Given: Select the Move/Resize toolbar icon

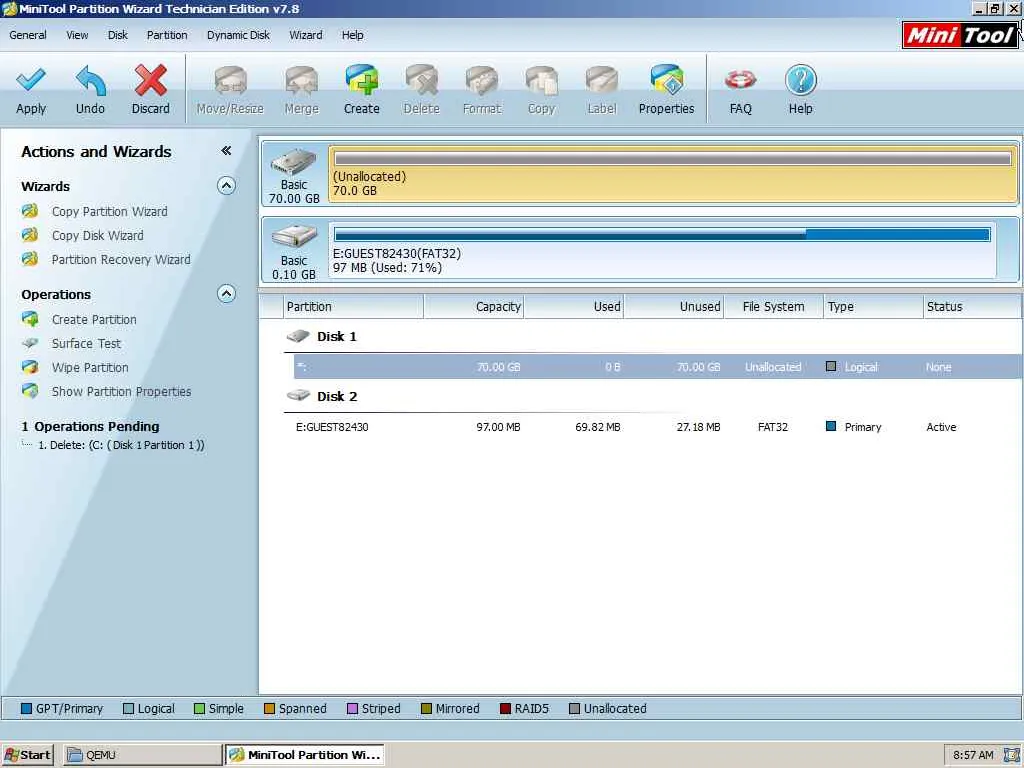Looking at the screenshot, I should [x=230, y=81].
